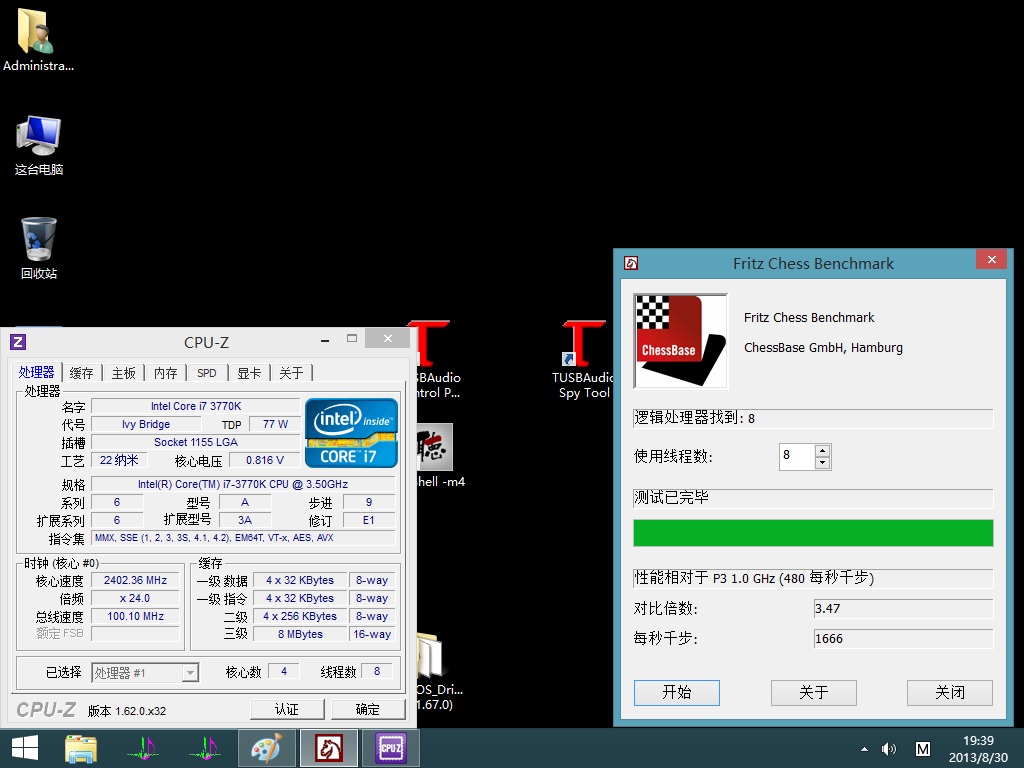Click the 认证 button in CPU-Z

point(287,709)
